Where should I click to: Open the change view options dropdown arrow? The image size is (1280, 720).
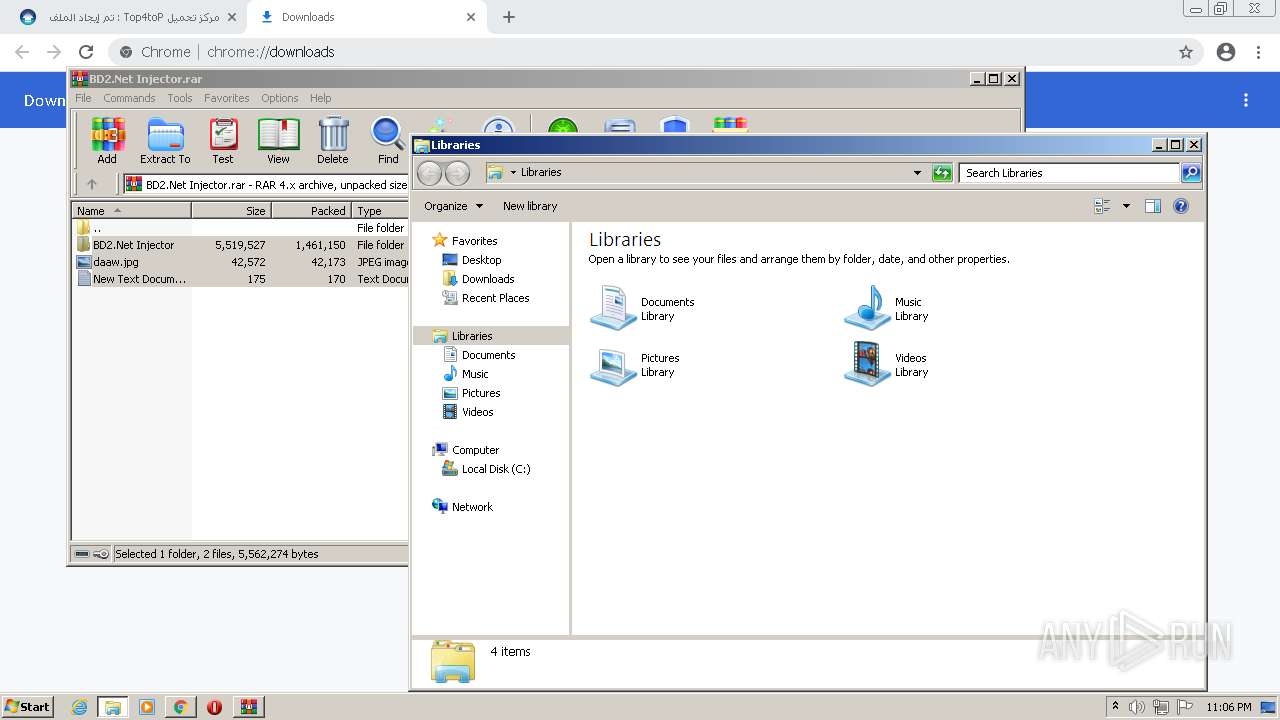[x=1126, y=206]
